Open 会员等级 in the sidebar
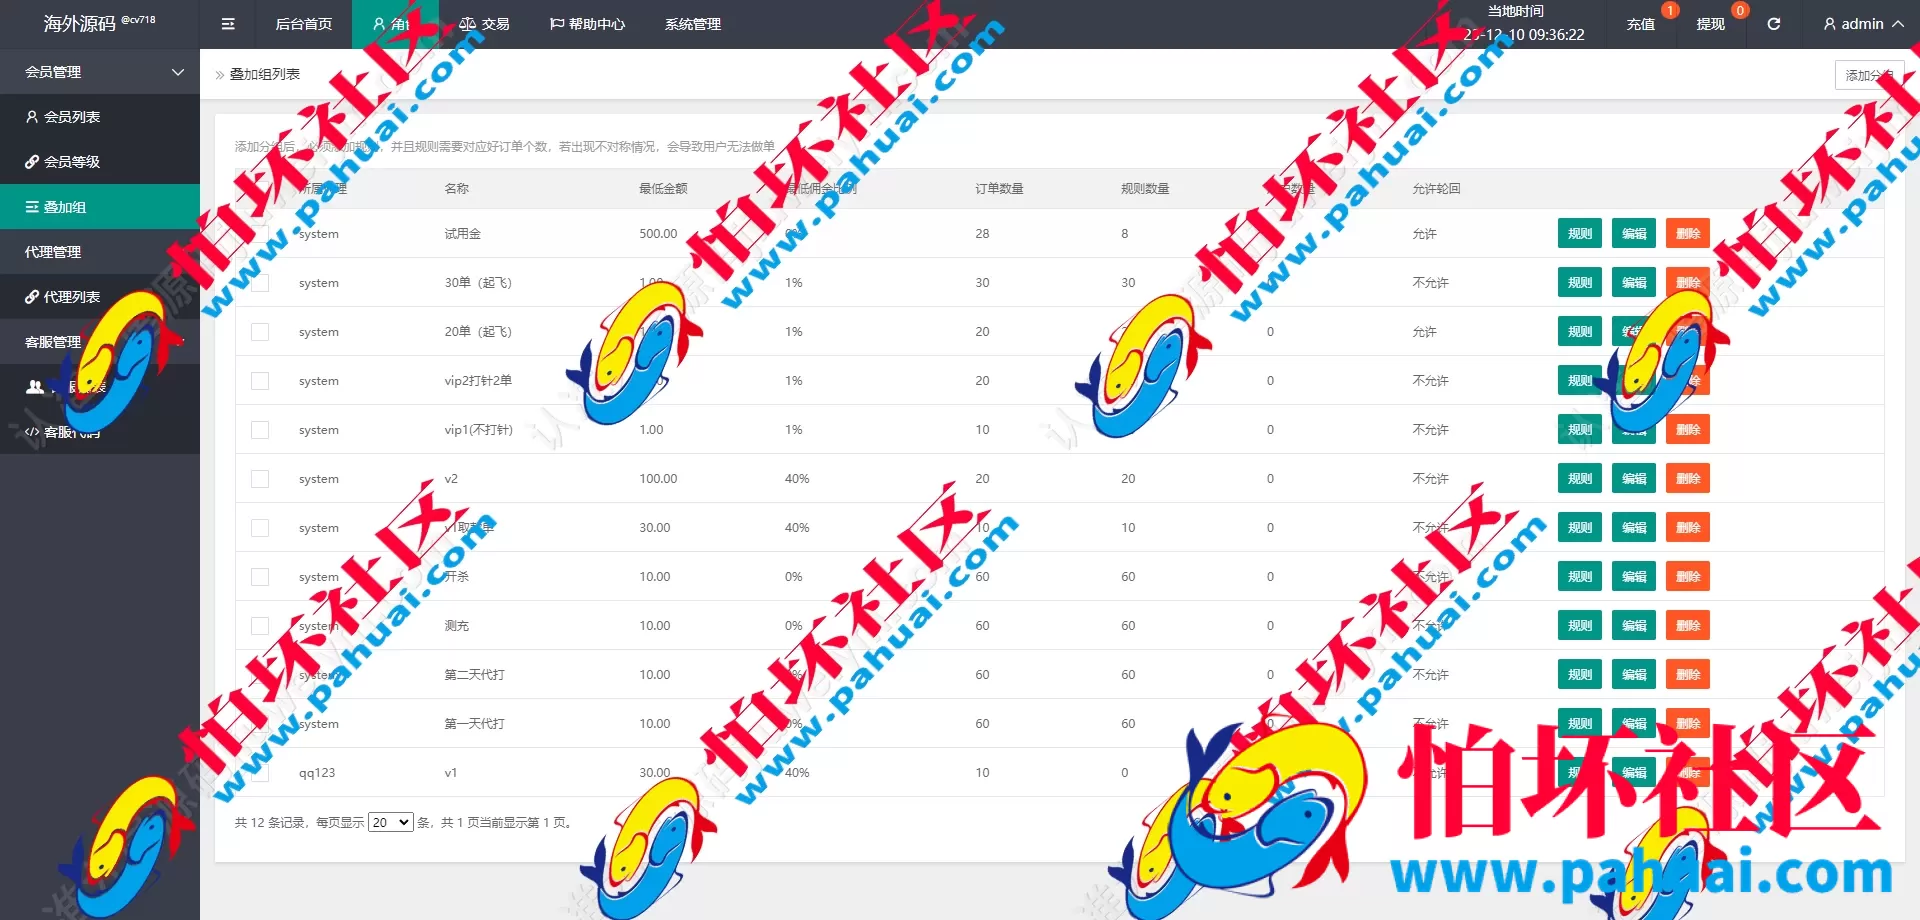This screenshot has height=920, width=1920. pos(71,162)
